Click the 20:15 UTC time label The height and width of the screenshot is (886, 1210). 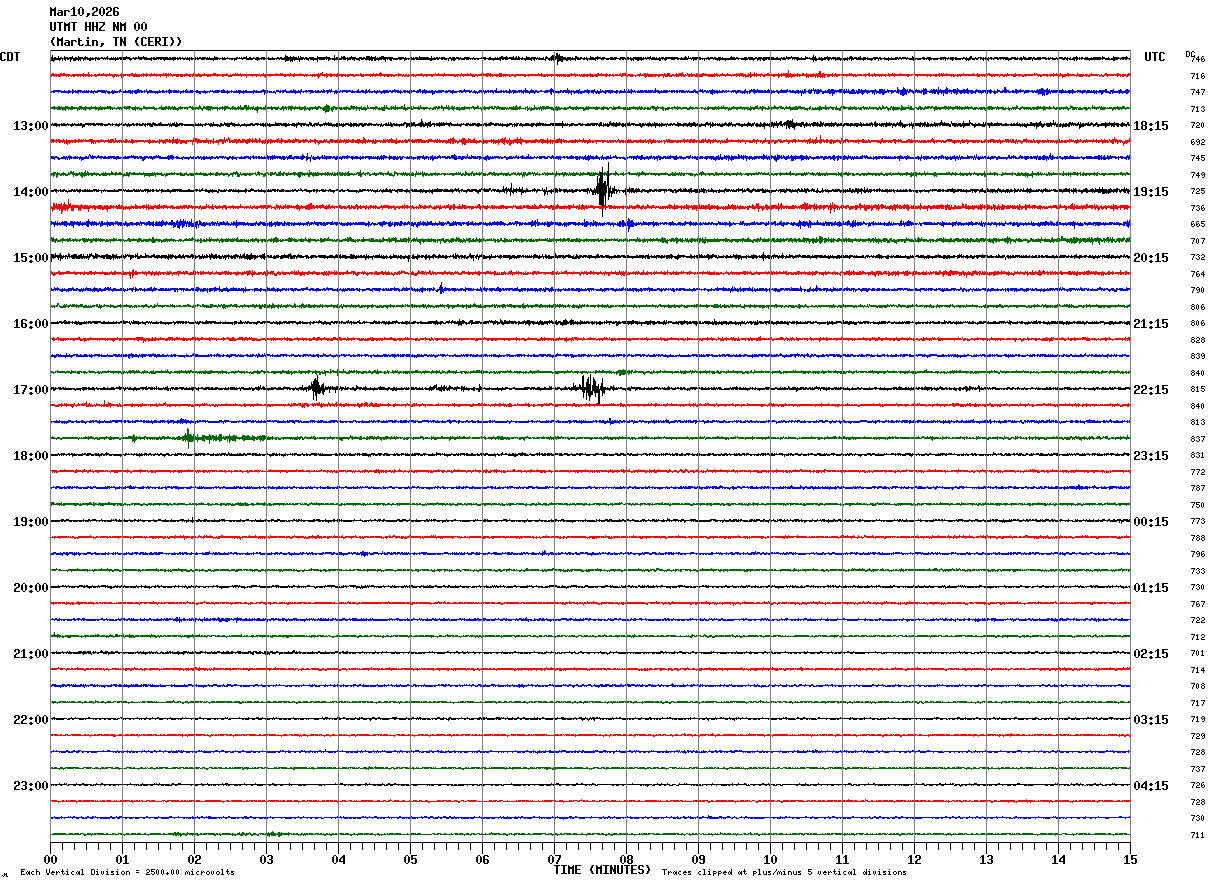pyautogui.click(x=1151, y=258)
